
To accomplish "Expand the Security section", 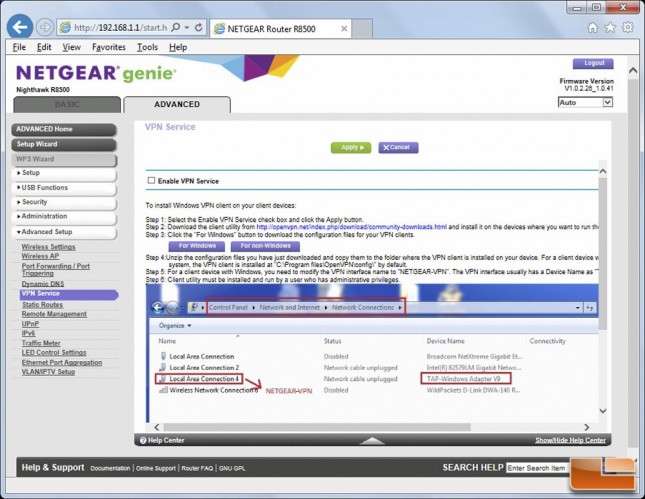I will click(x=64, y=202).
